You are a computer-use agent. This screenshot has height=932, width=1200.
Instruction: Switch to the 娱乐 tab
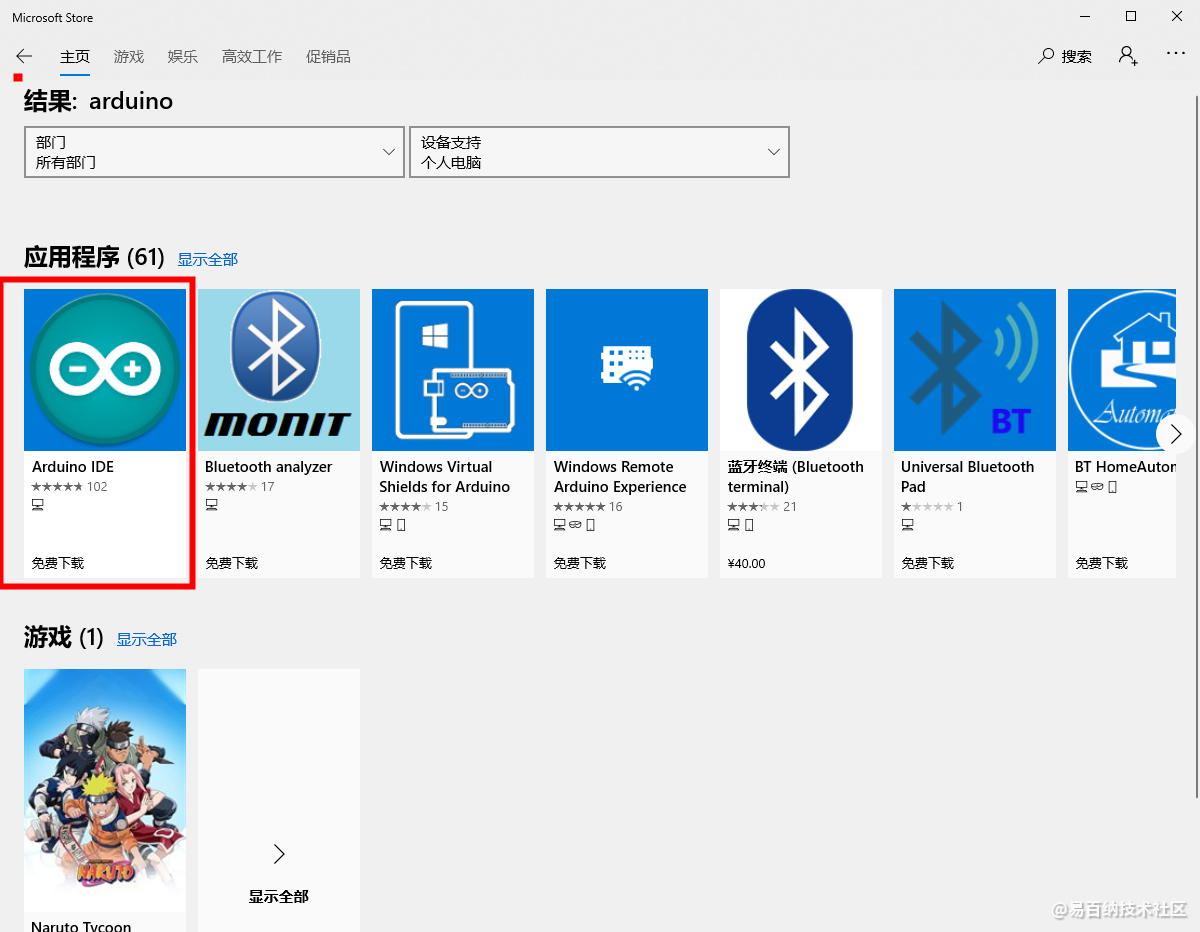[x=183, y=57]
